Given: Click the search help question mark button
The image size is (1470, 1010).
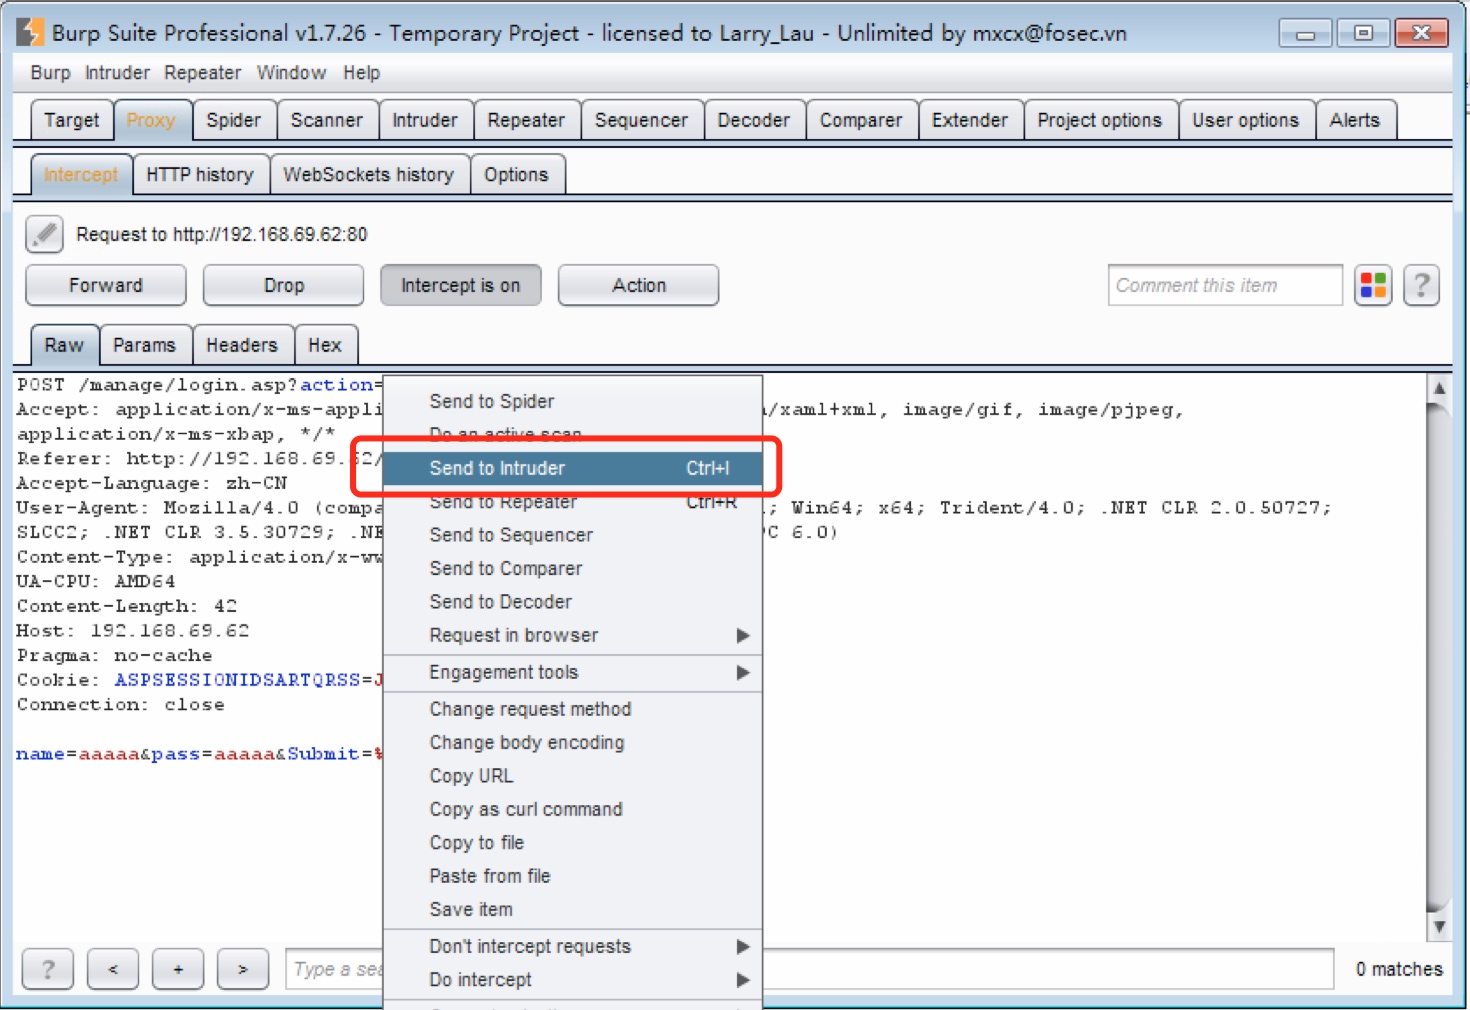Looking at the screenshot, I should click(x=48, y=969).
